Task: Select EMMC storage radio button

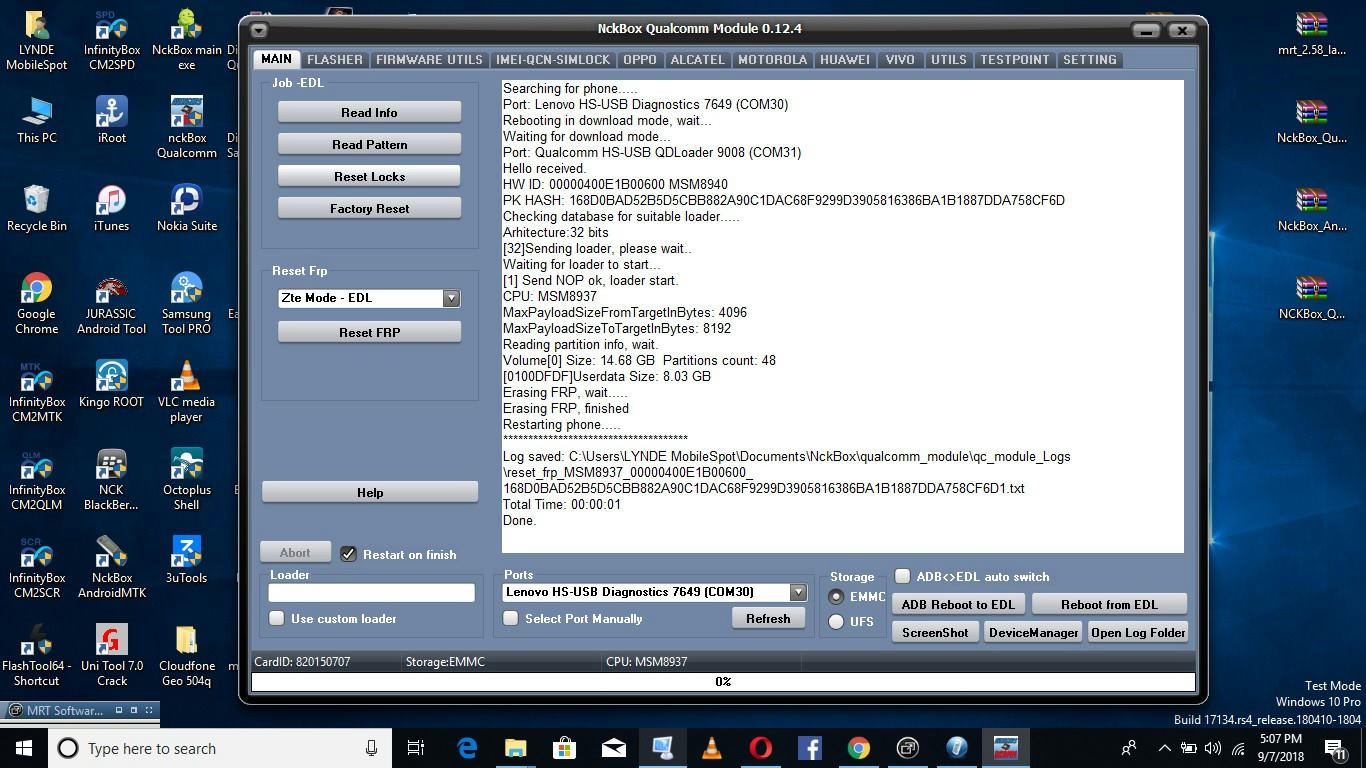Action: pos(836,596)
